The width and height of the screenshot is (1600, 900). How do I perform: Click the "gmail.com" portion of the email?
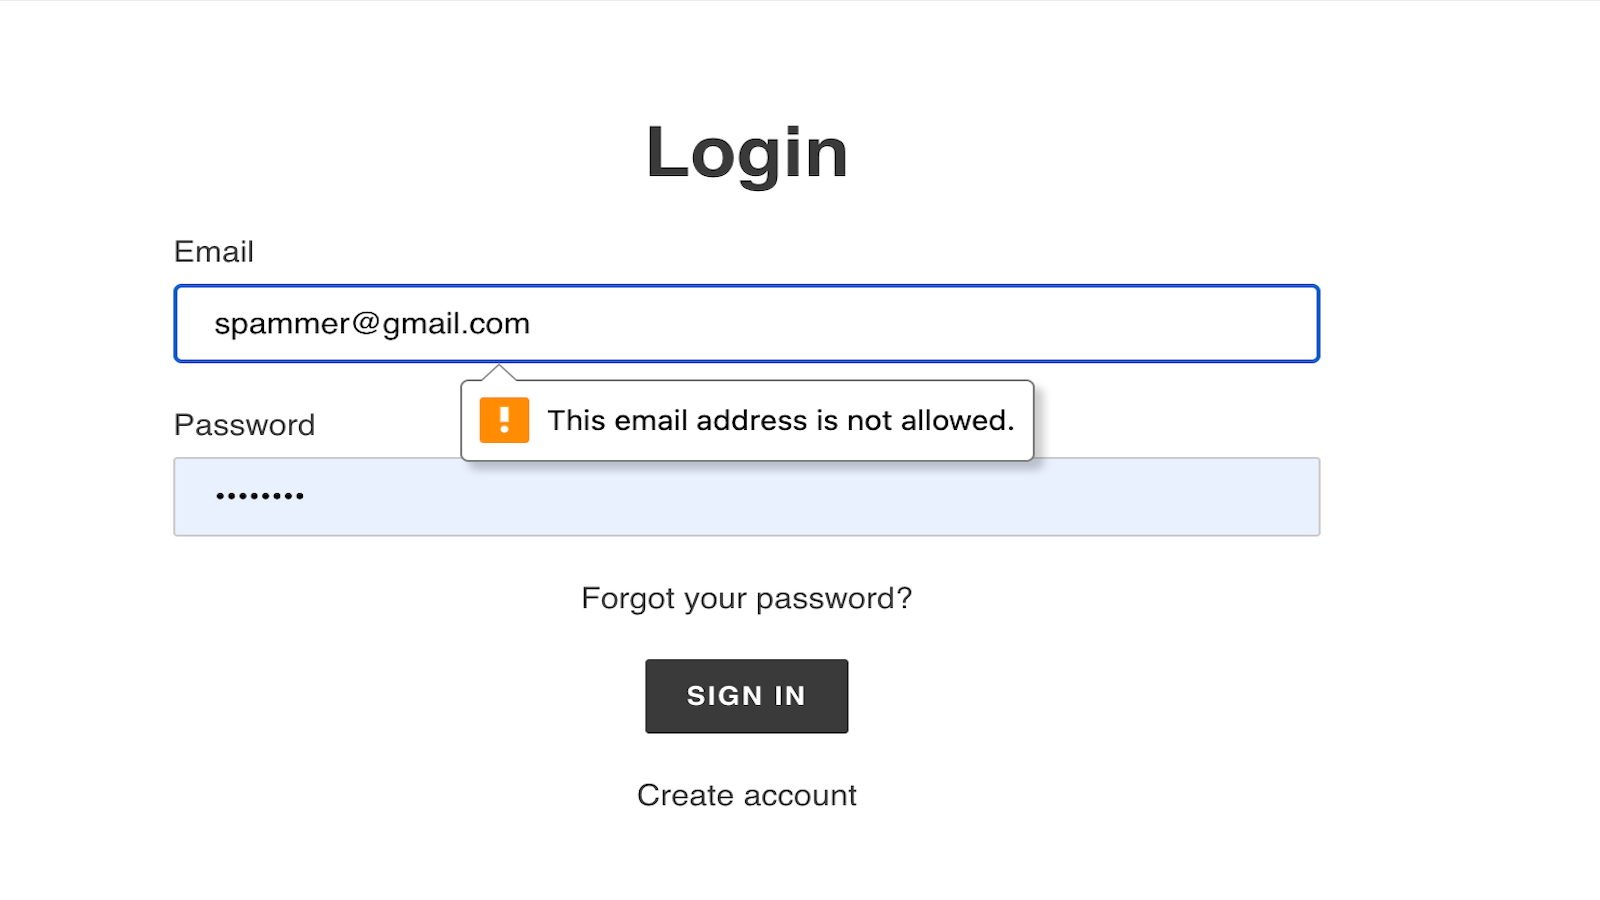click(456, 324)
